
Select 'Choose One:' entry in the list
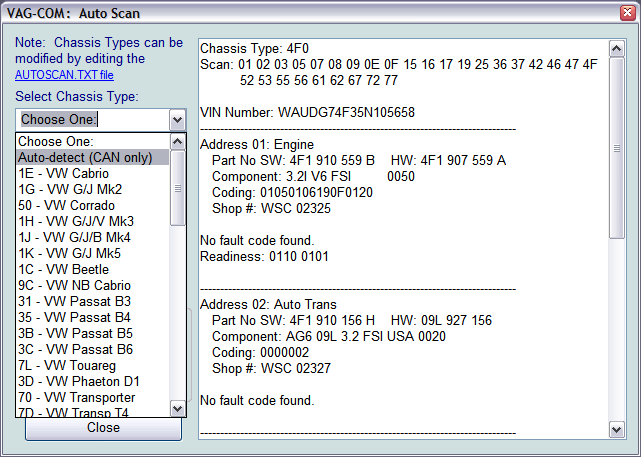click(x=93, y=141)
